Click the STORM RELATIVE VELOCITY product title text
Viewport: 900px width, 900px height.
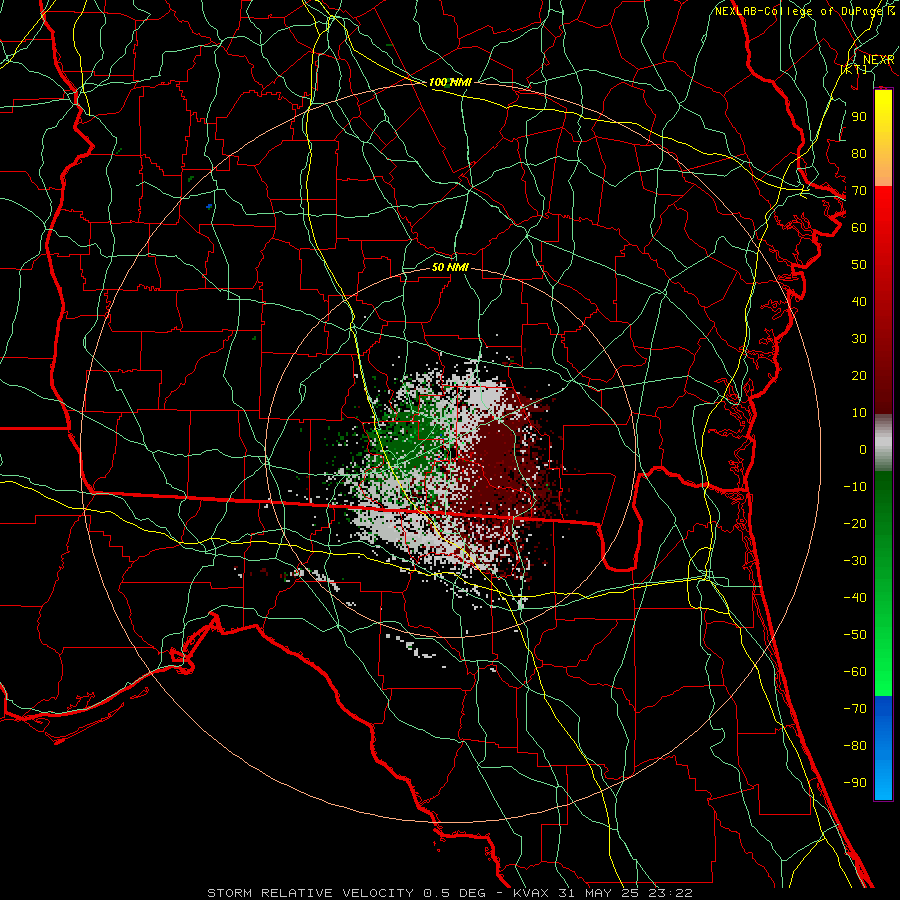pyautogui.click(x=310, y=893)
